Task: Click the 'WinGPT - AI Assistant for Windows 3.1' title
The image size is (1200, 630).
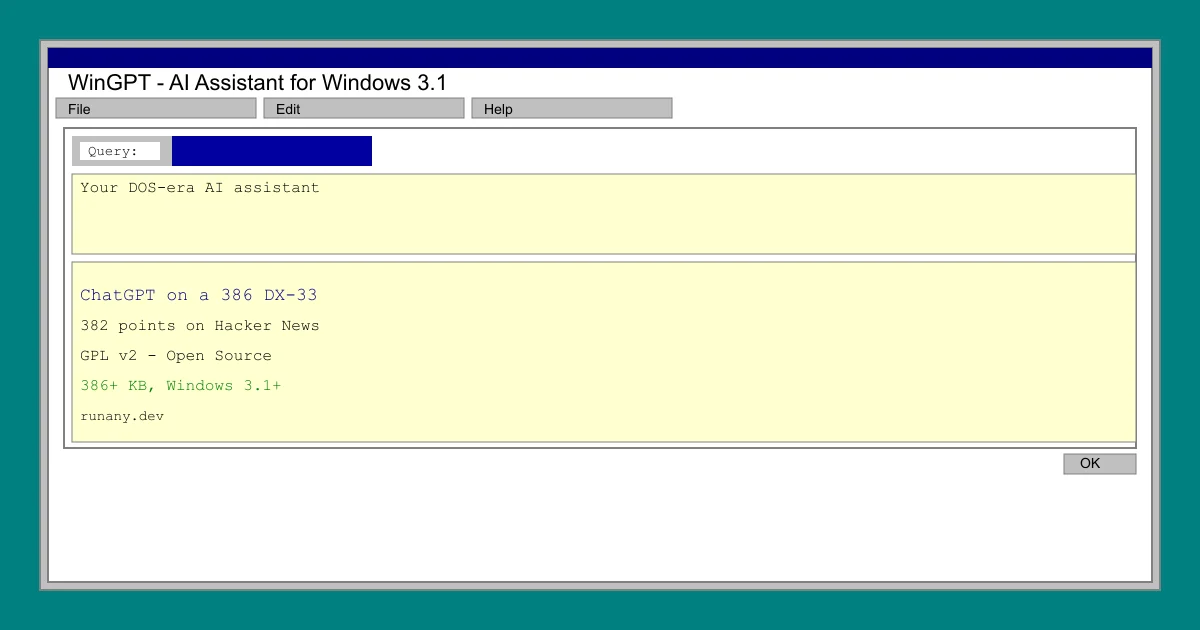Action: click(257, 83)
